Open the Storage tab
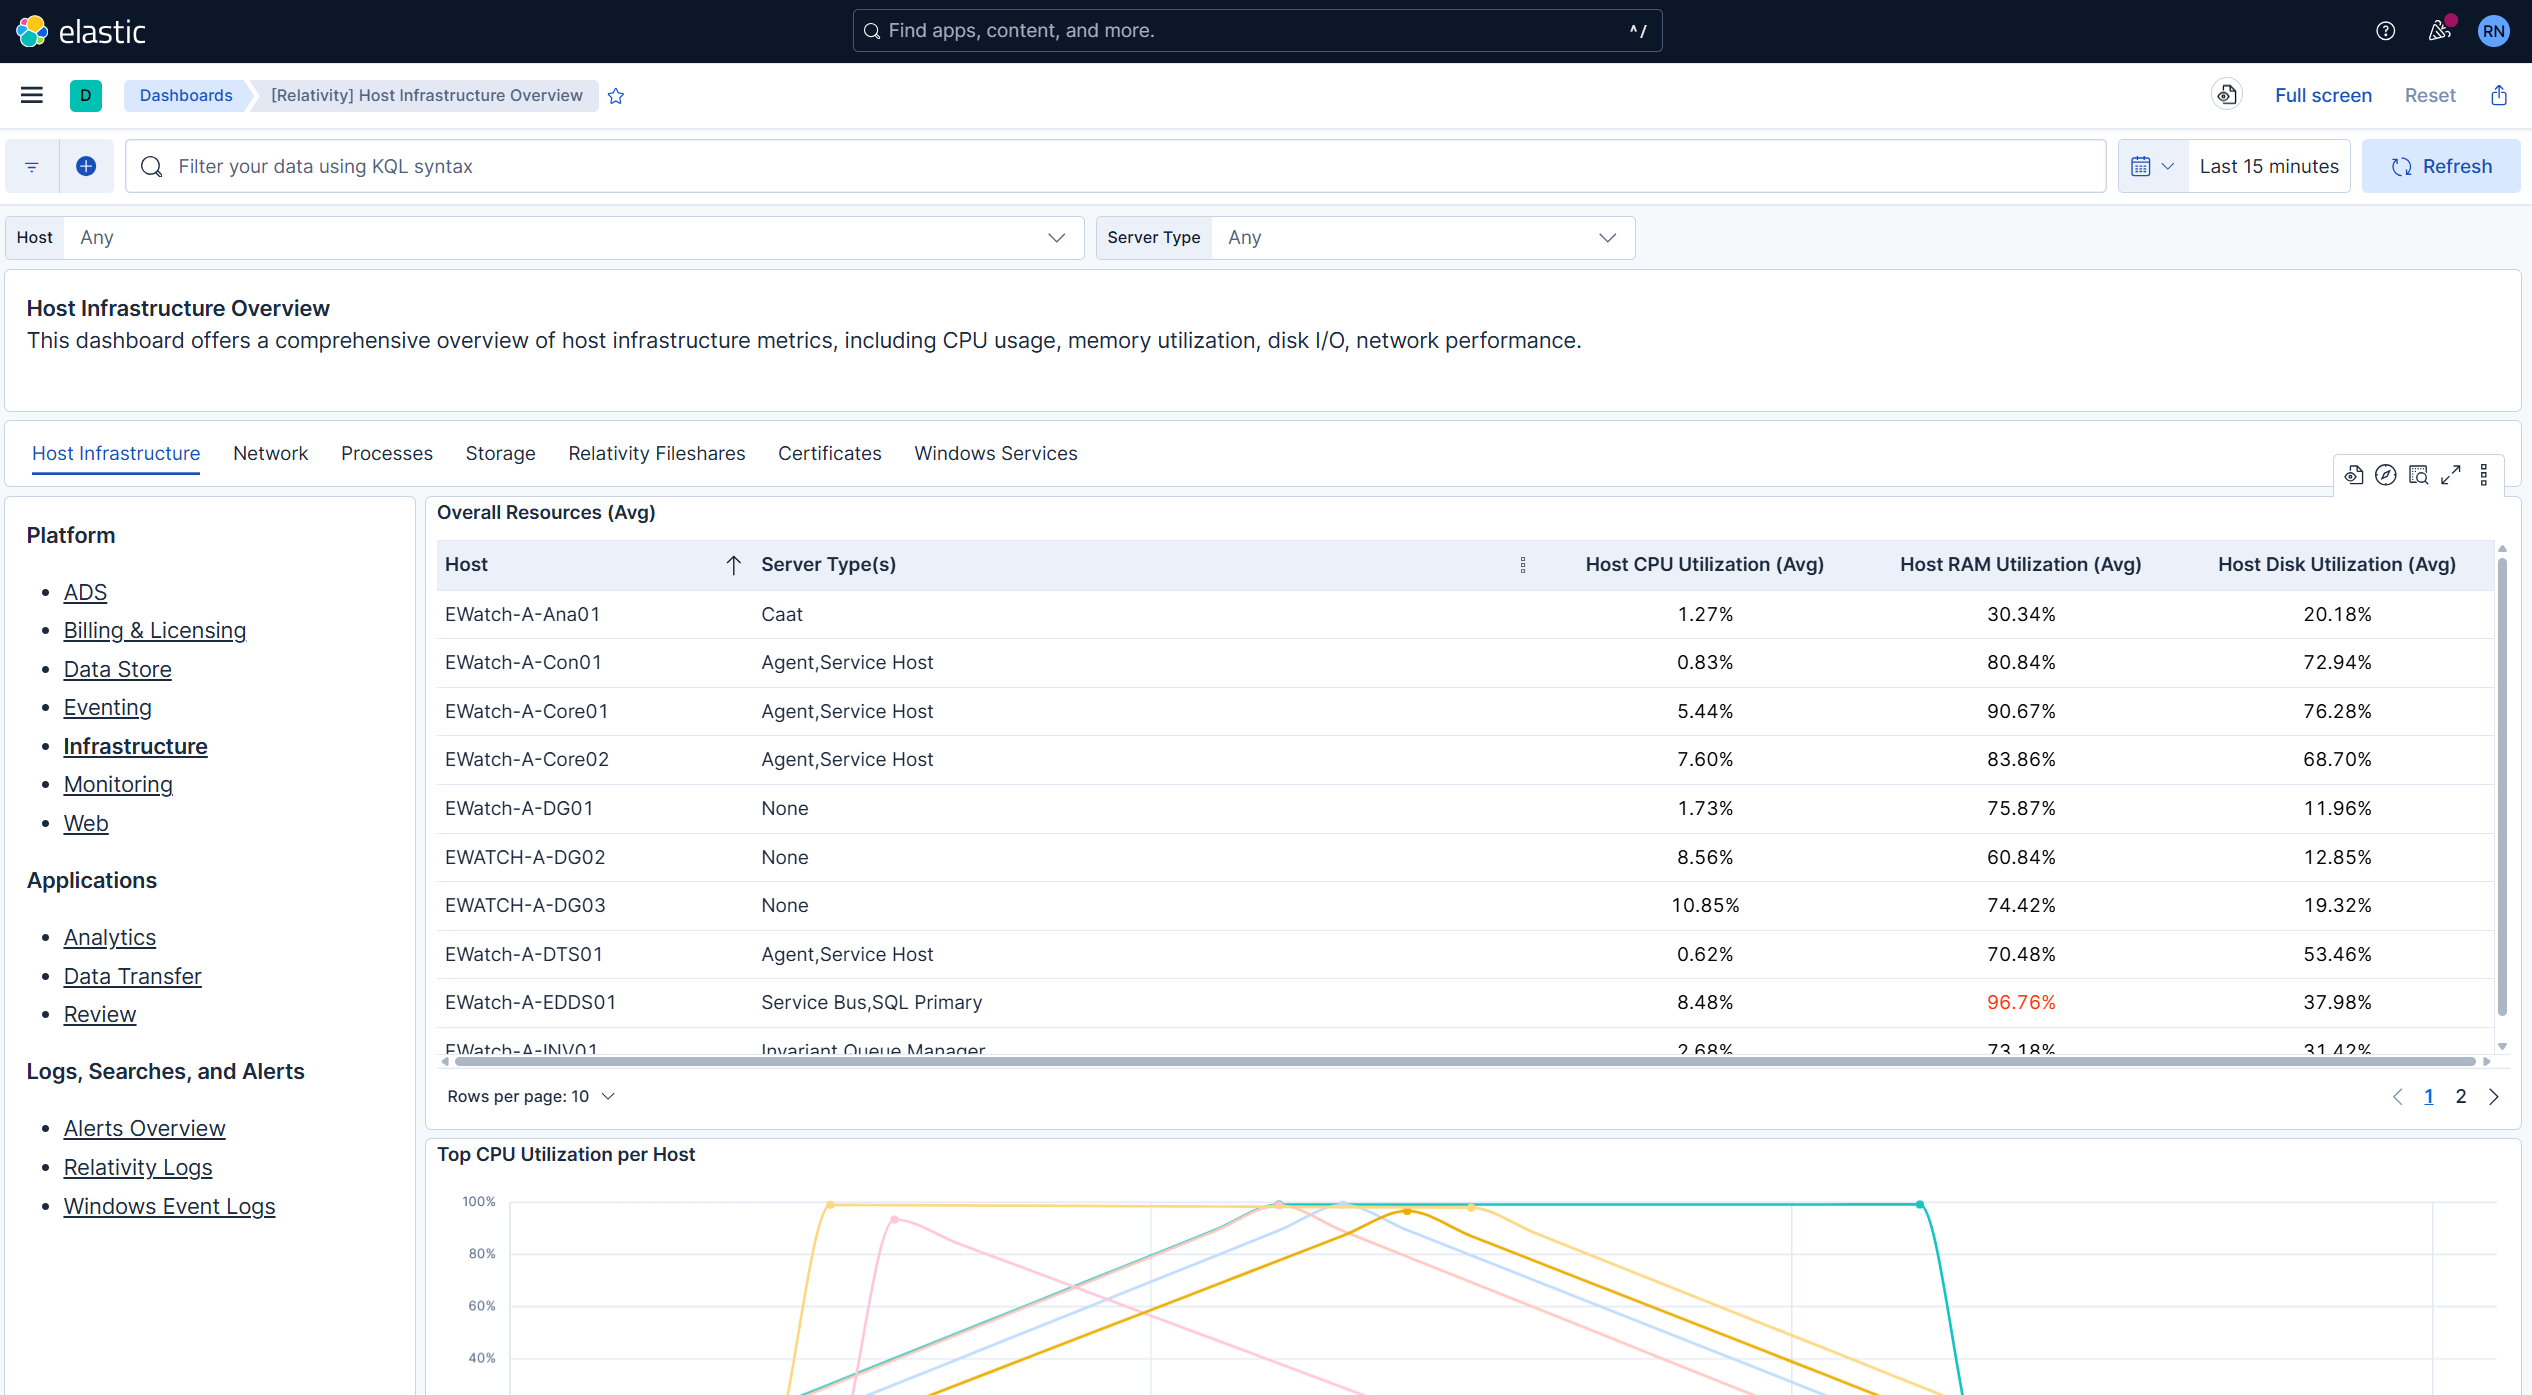Screen dimensions: 2532x1395 501,454
